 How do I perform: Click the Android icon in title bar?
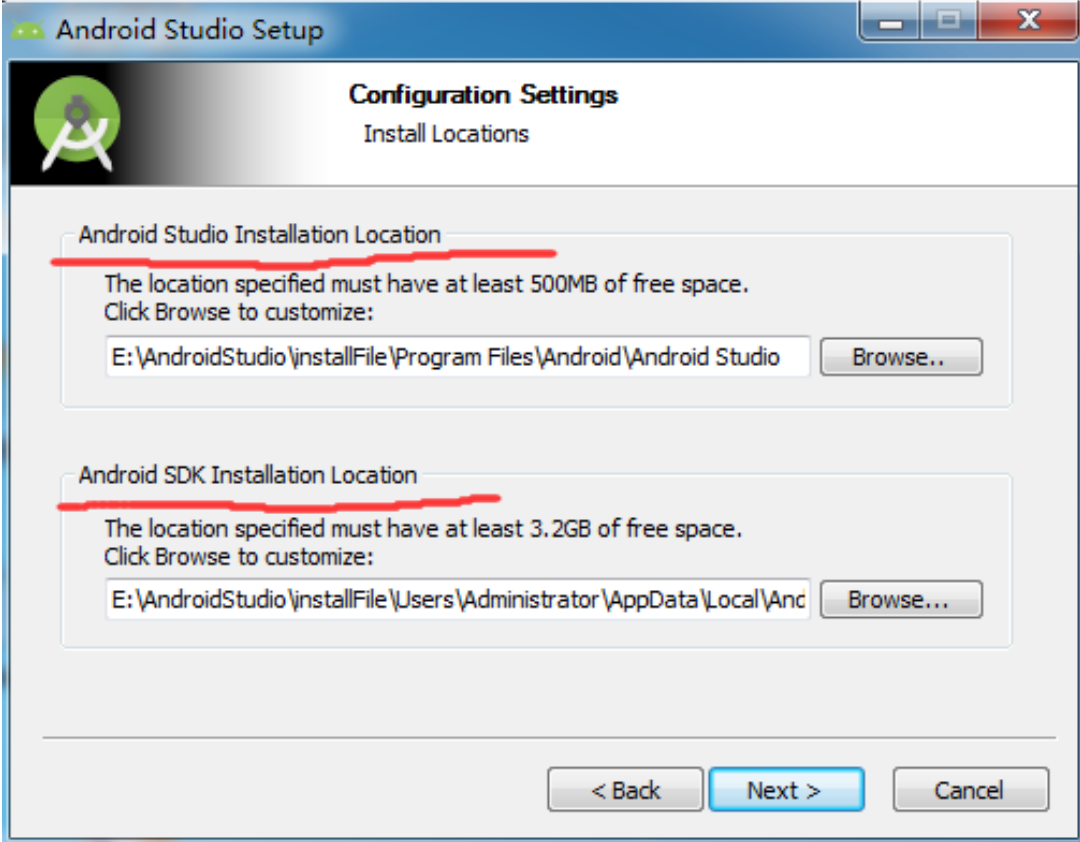[x=28, y=30]
